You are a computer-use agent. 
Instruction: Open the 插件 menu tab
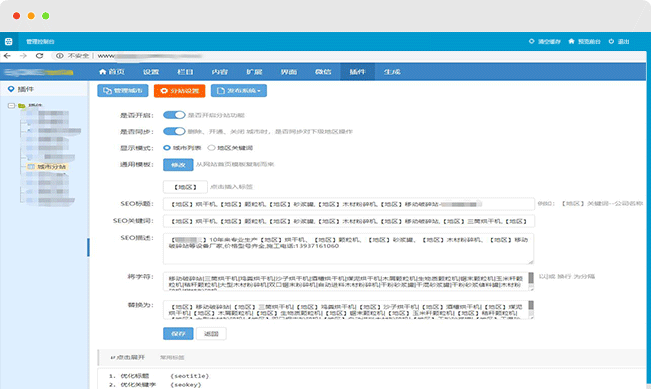tap(357, 72)
